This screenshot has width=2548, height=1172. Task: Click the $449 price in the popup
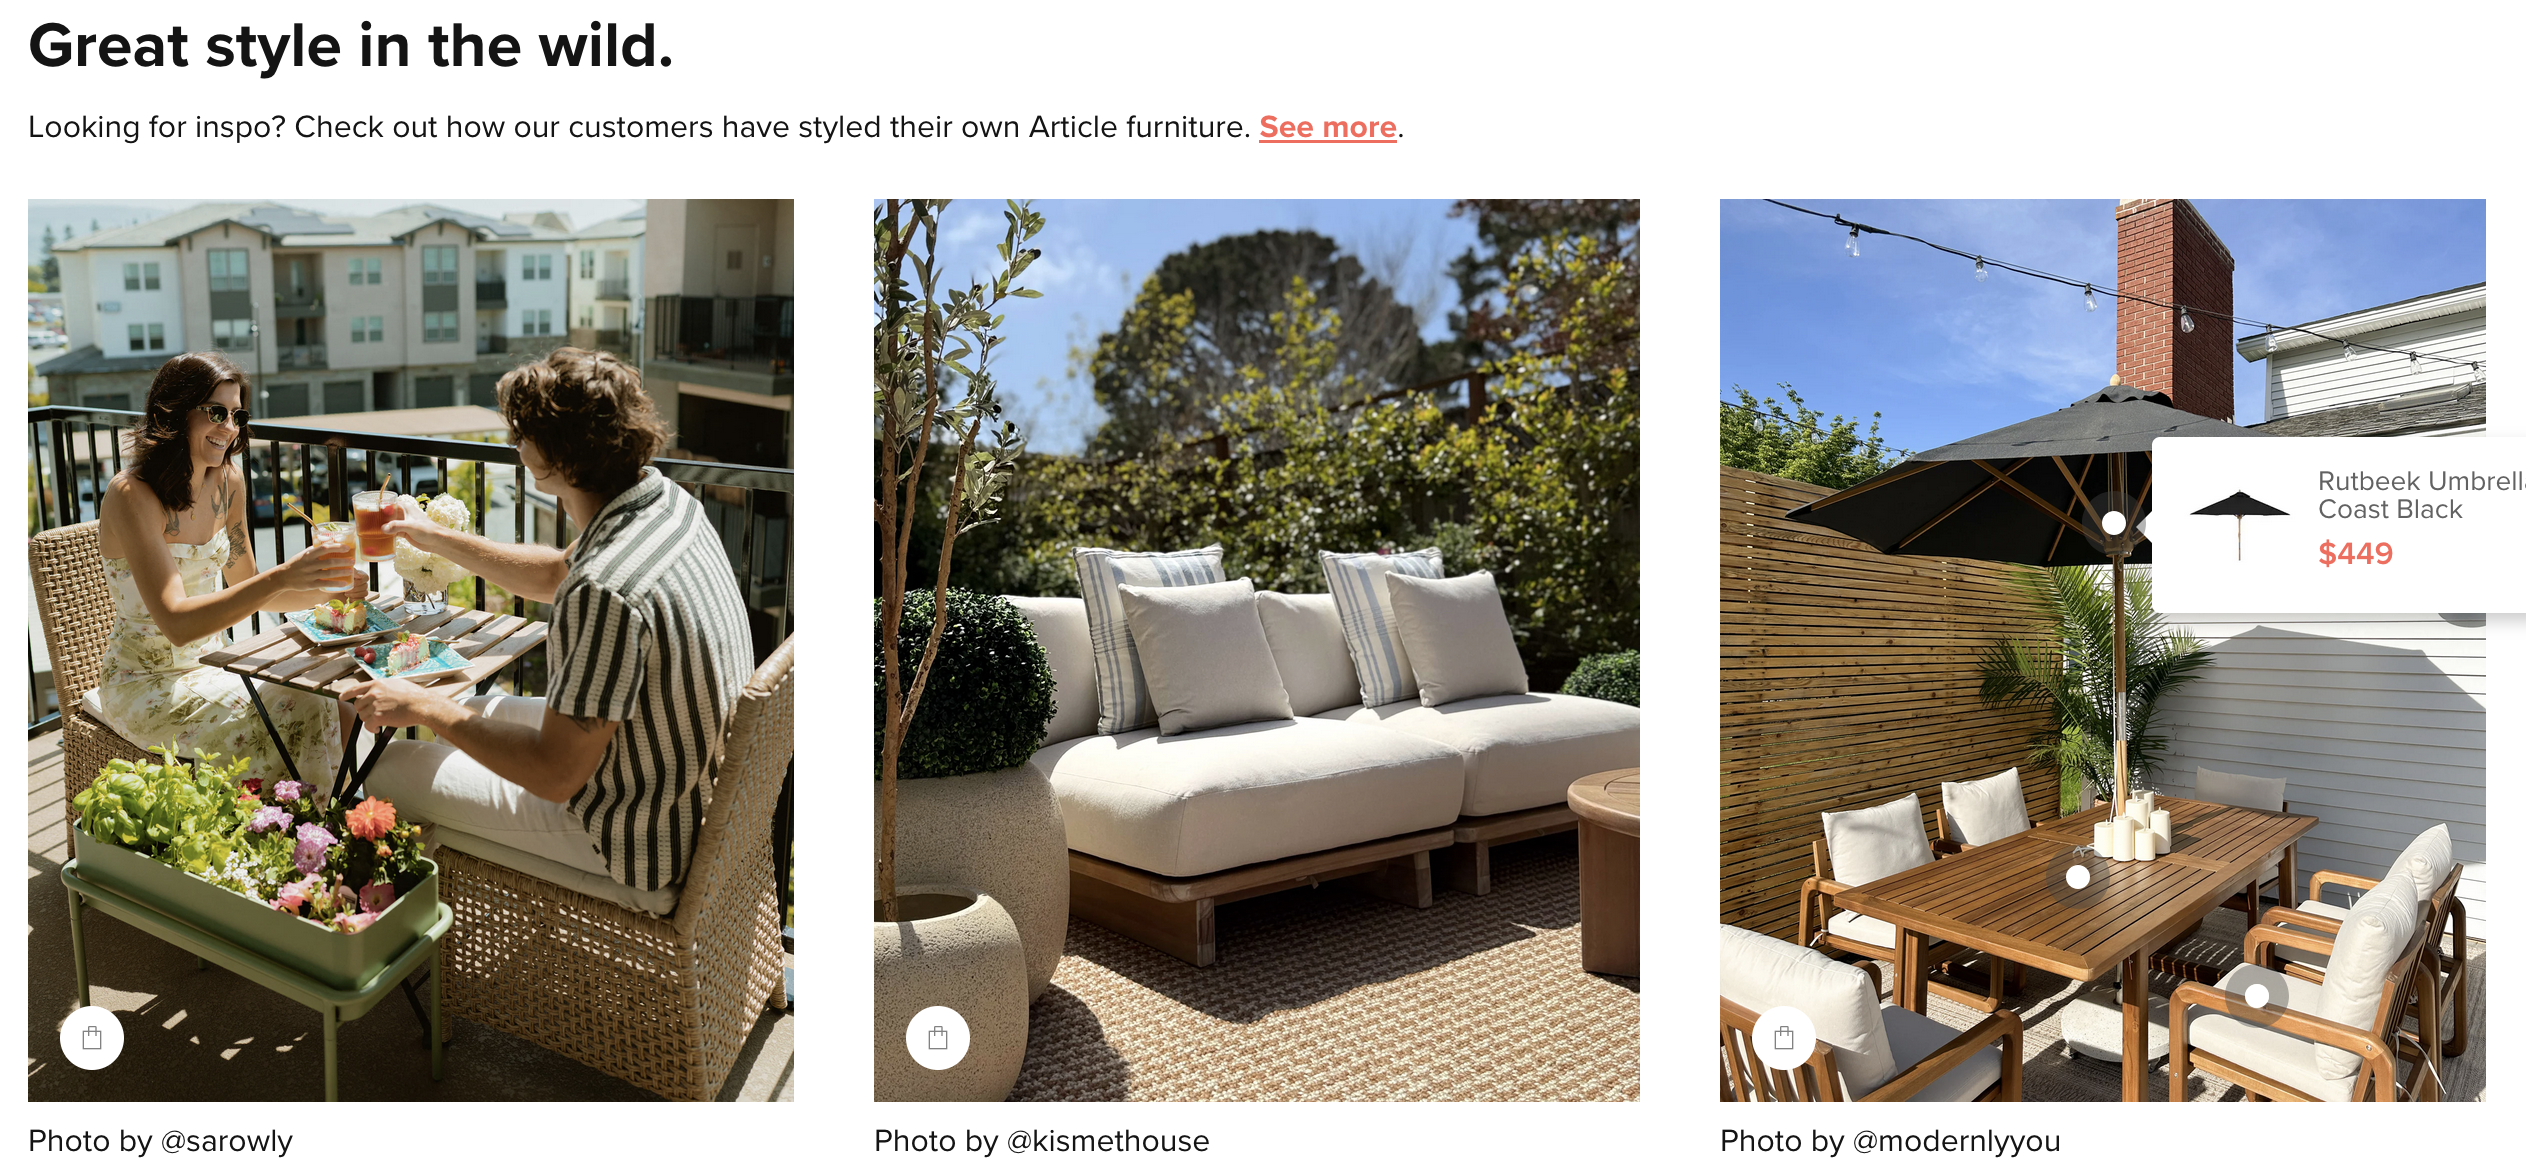pos(2355,553)
